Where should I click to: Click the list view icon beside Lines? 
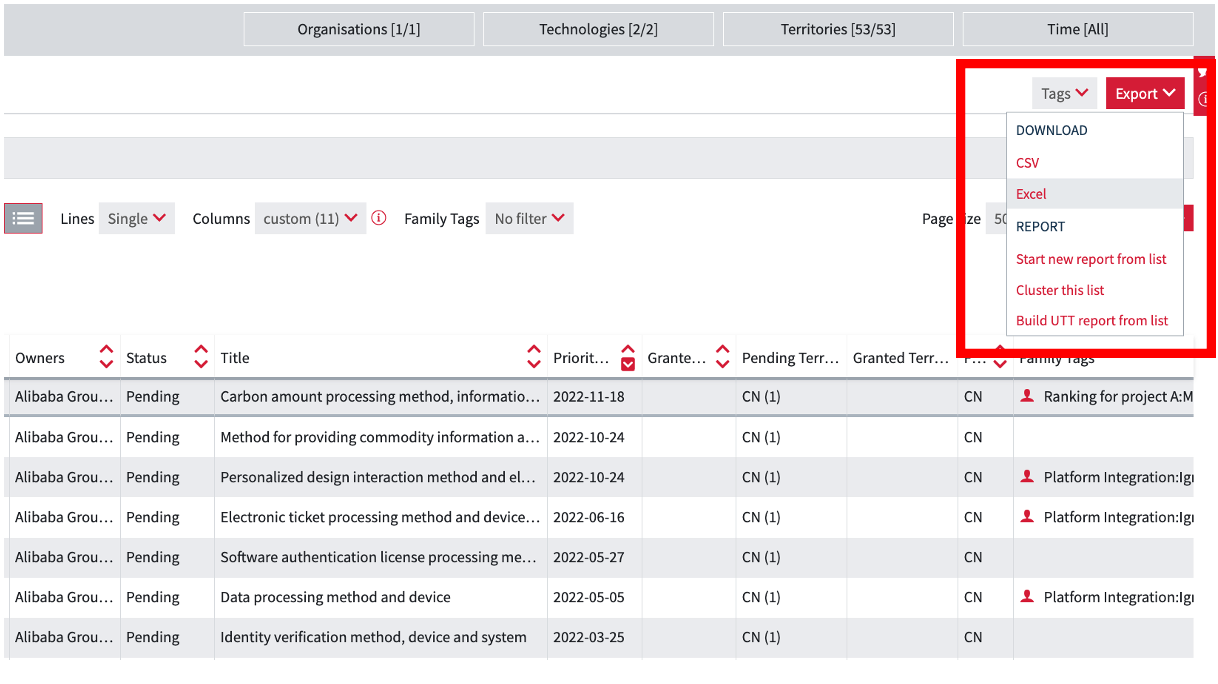(24, 218)
